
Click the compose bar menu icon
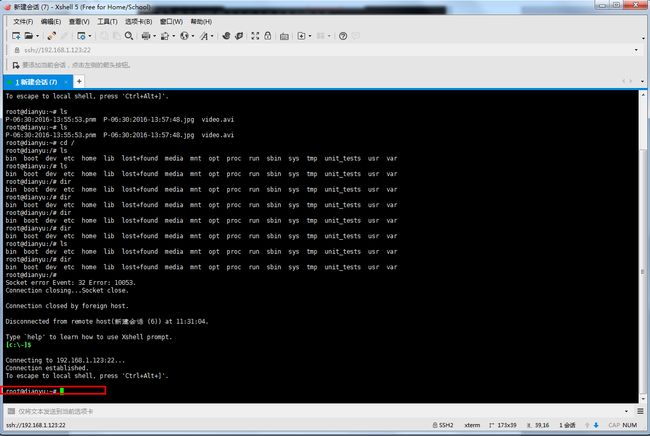640,412
